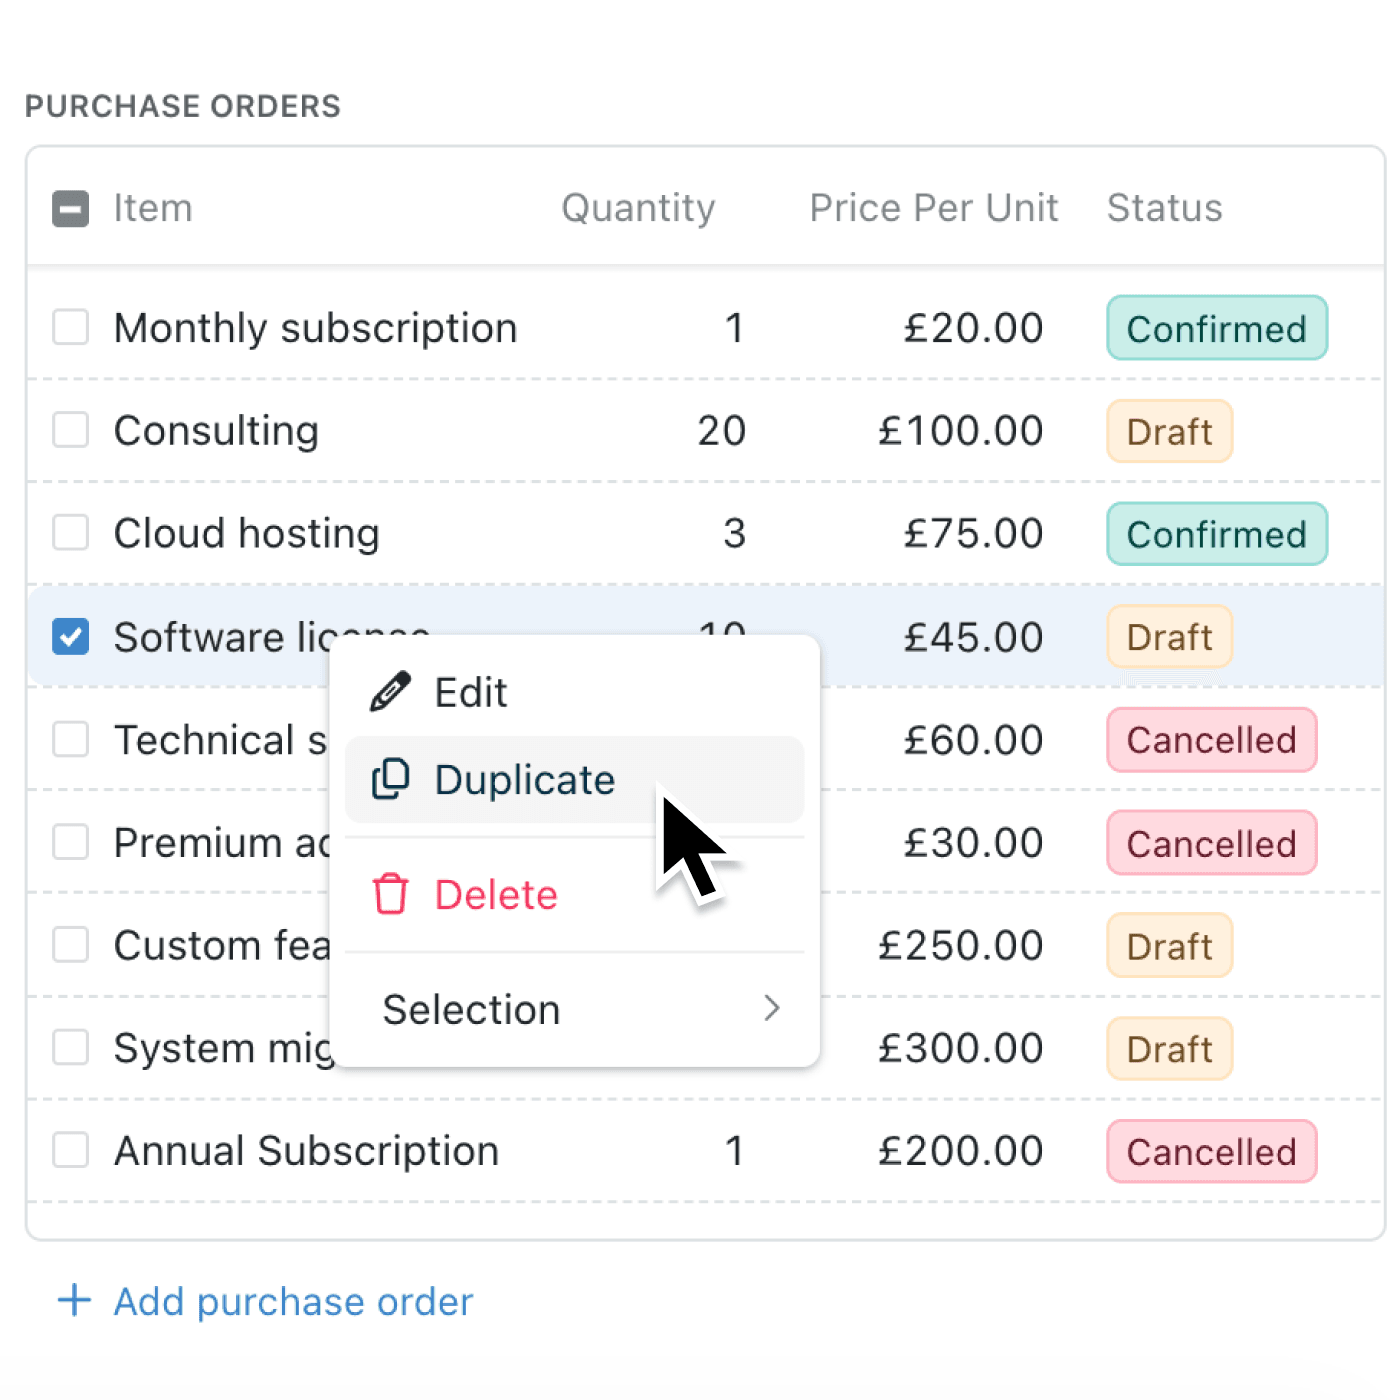
Task: Click the plus icon next to Add purchase order
Action: pyautogui.click(x=72, y=1301)
